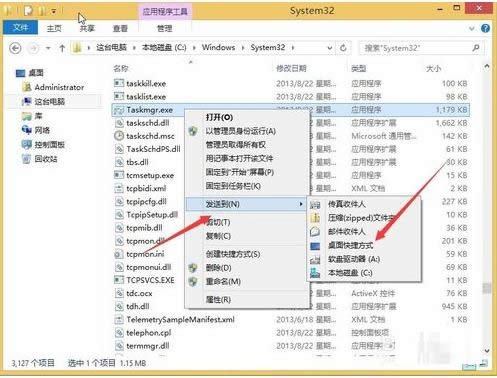Select the telephon.cpl file
This screenshot has width=497, height=378.
[x=149, y=332]
